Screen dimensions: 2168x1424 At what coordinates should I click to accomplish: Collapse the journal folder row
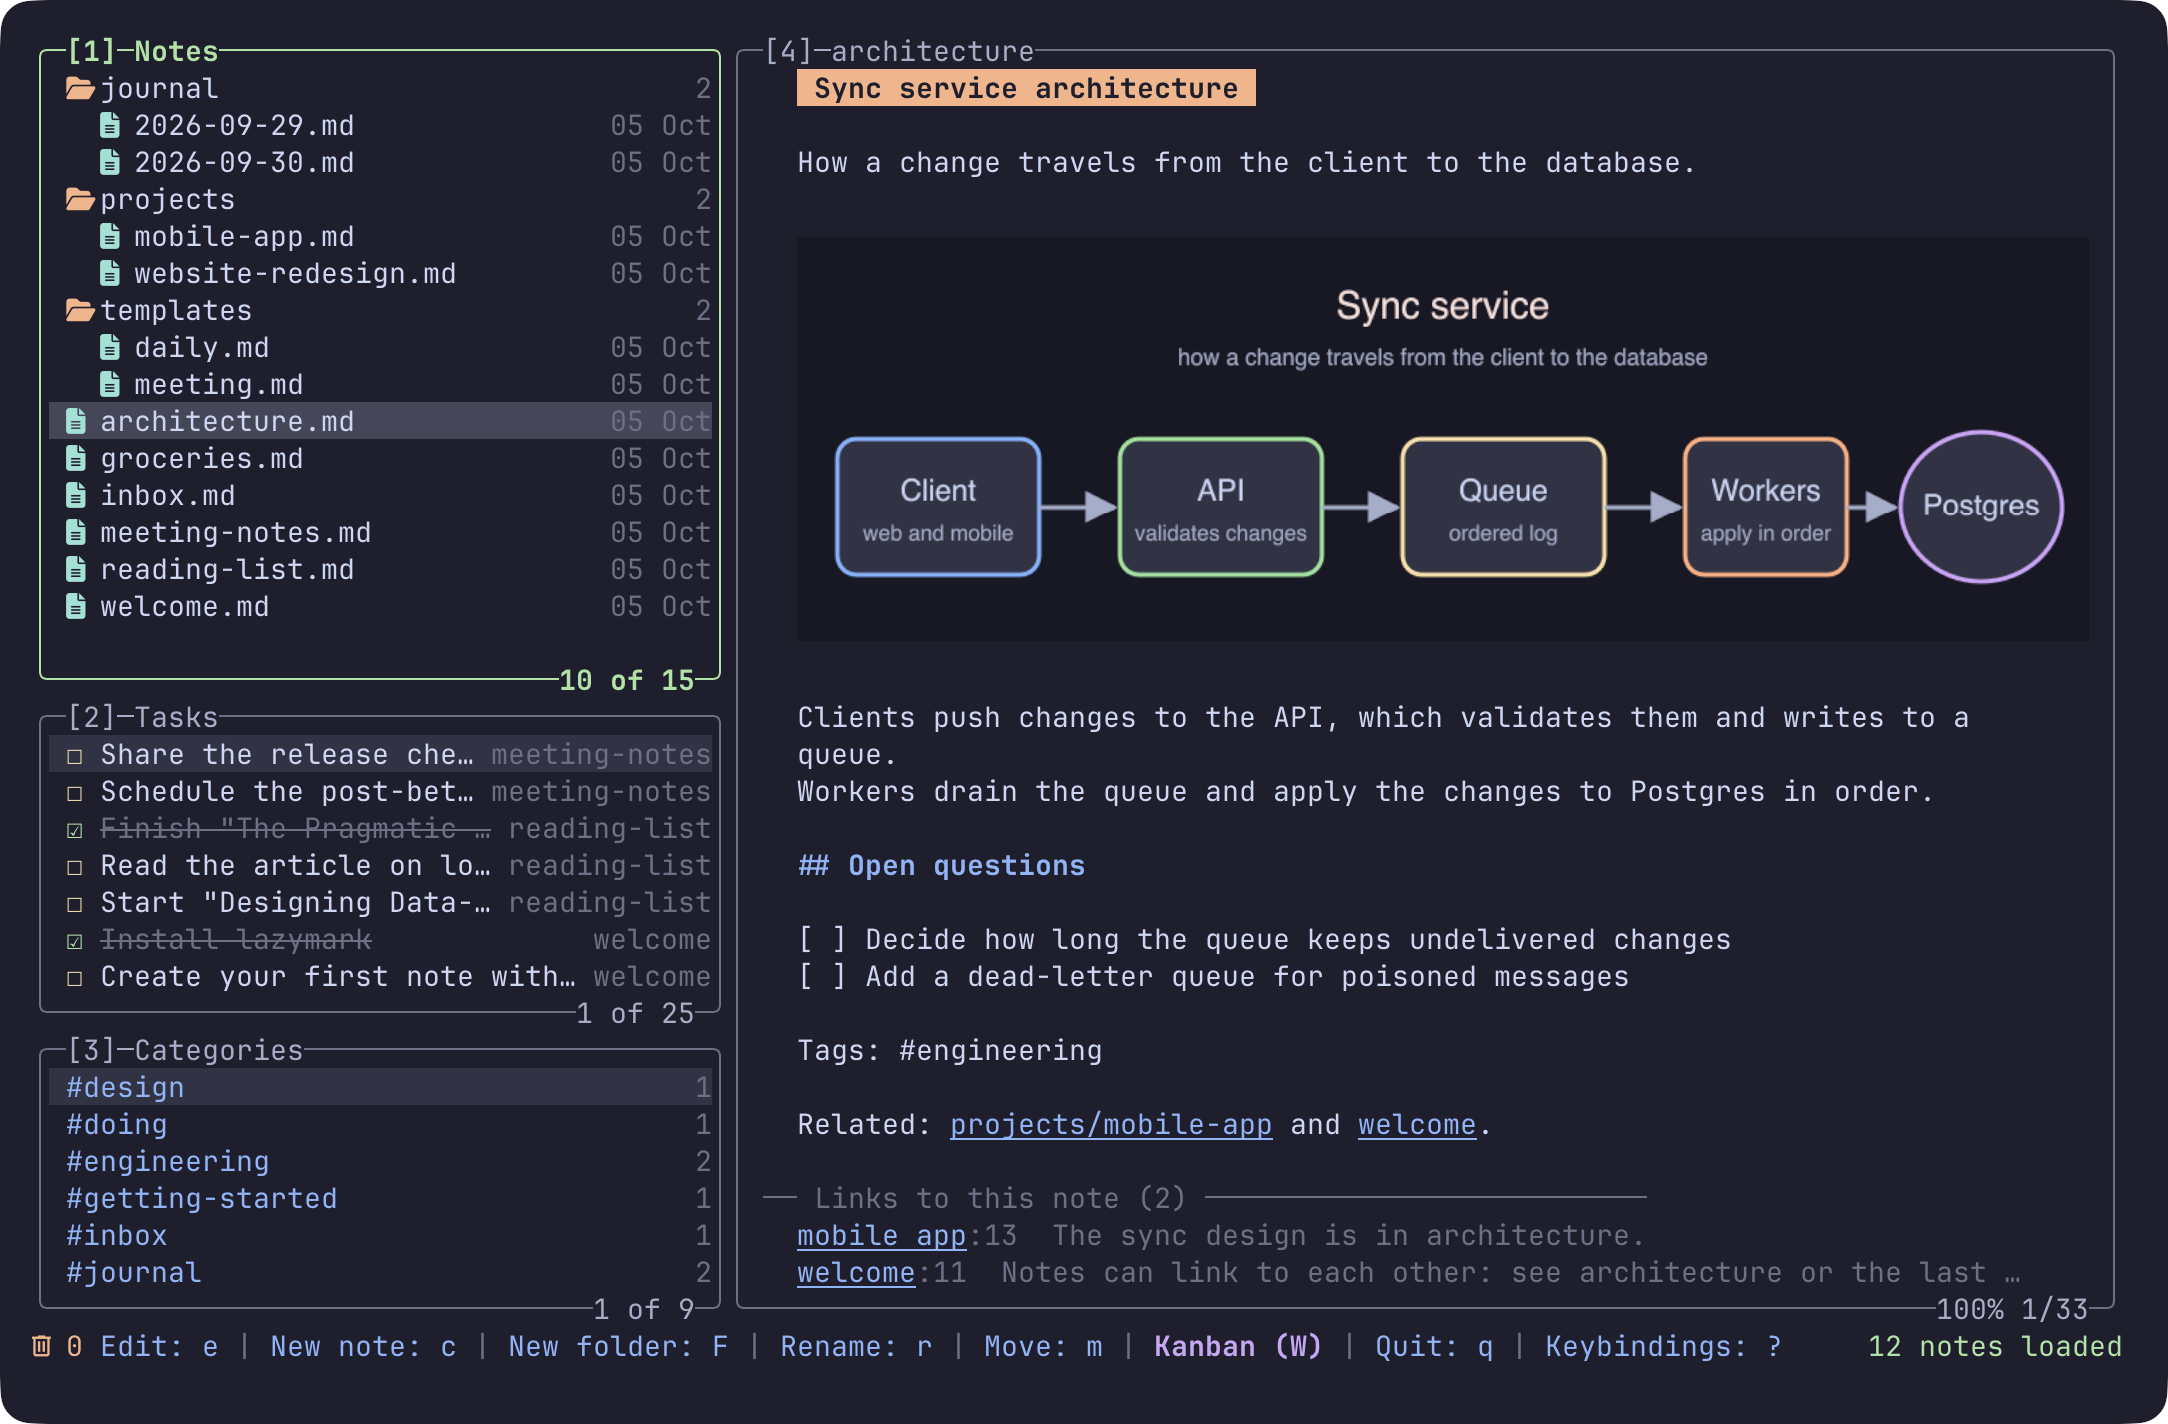381,89
